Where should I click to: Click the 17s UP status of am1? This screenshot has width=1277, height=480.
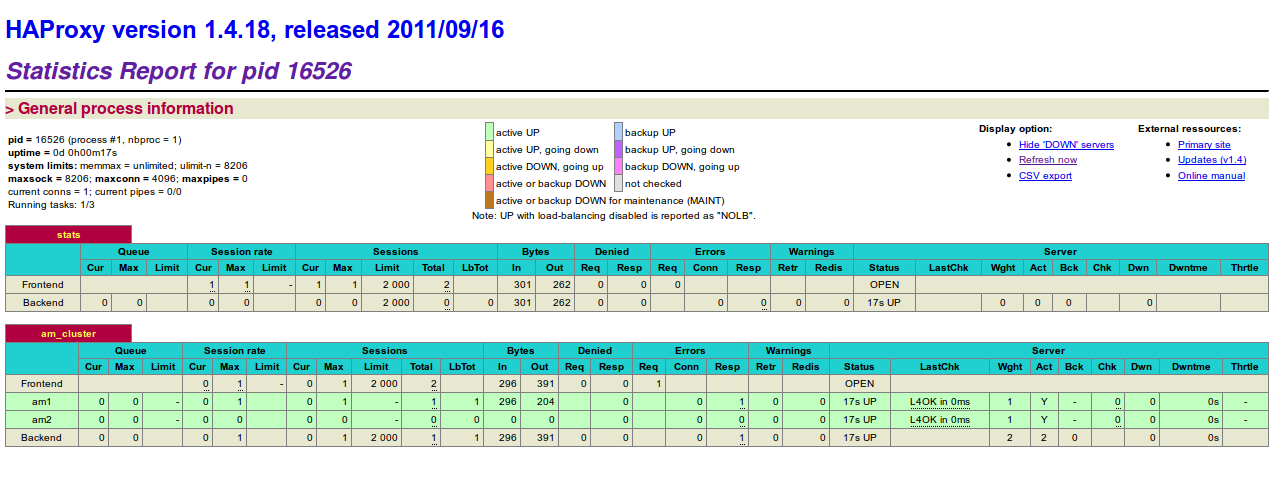(x=859, y=402)
